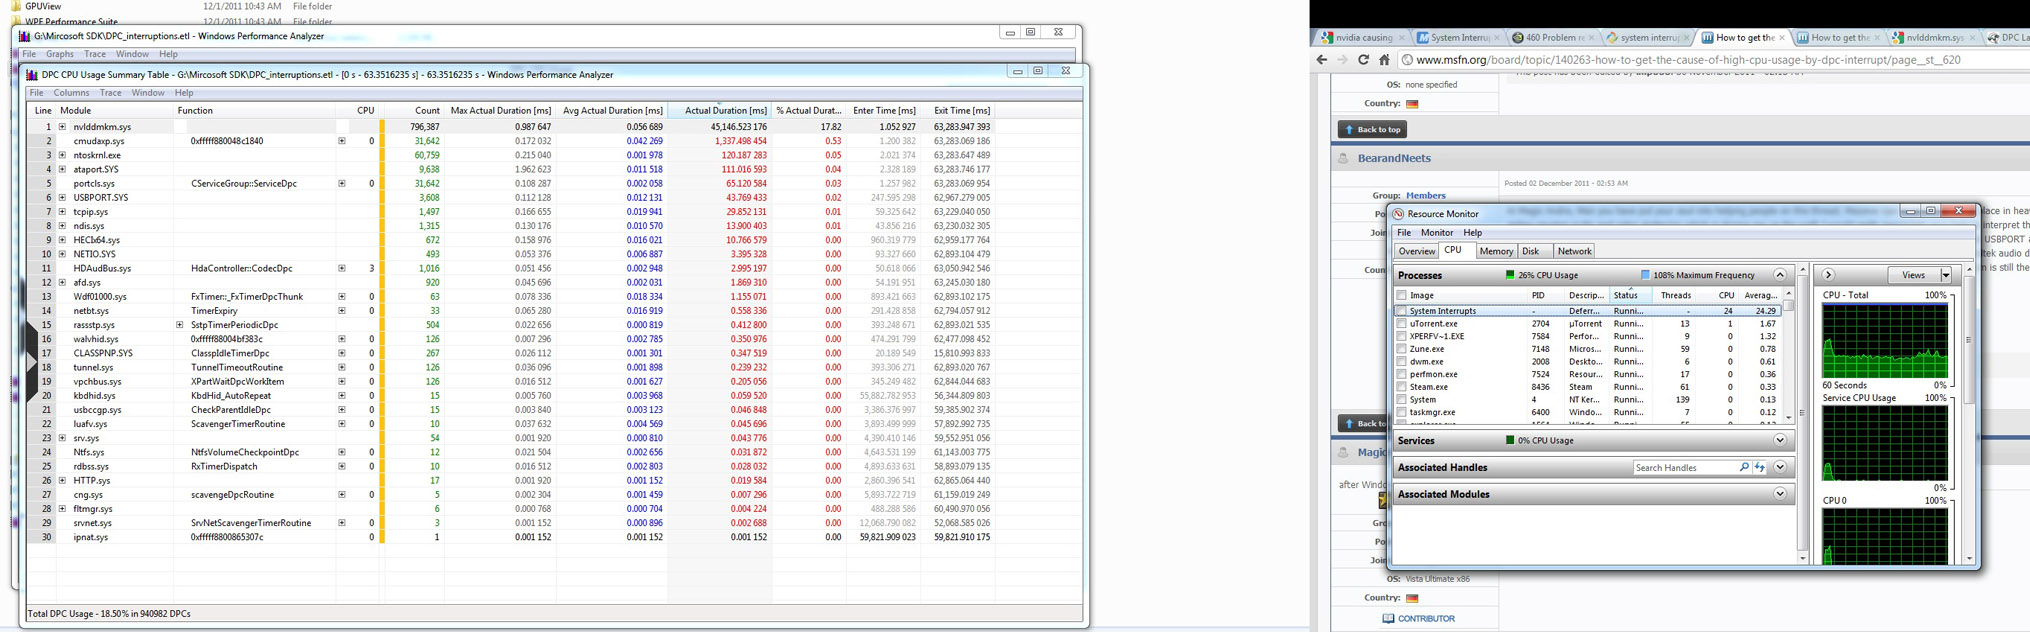
Task: Tick the Zune.exe process checkbox
Action: pos(1401,349)
